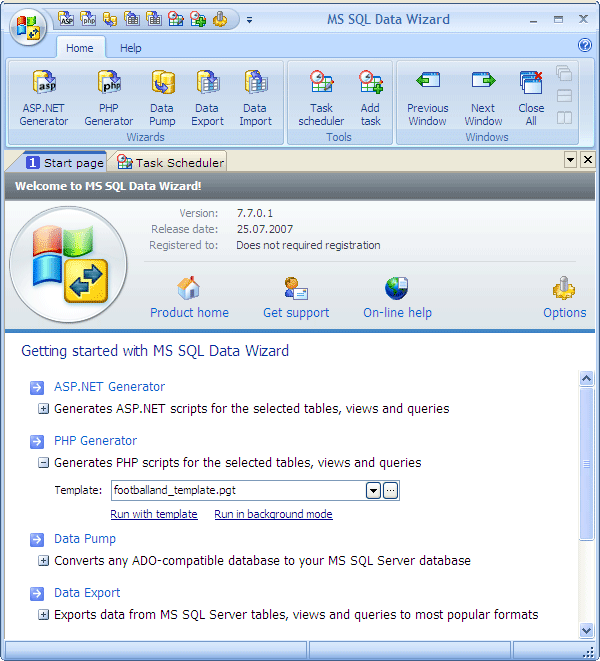Open the document tab list dropdown arrow

(570, 160)
